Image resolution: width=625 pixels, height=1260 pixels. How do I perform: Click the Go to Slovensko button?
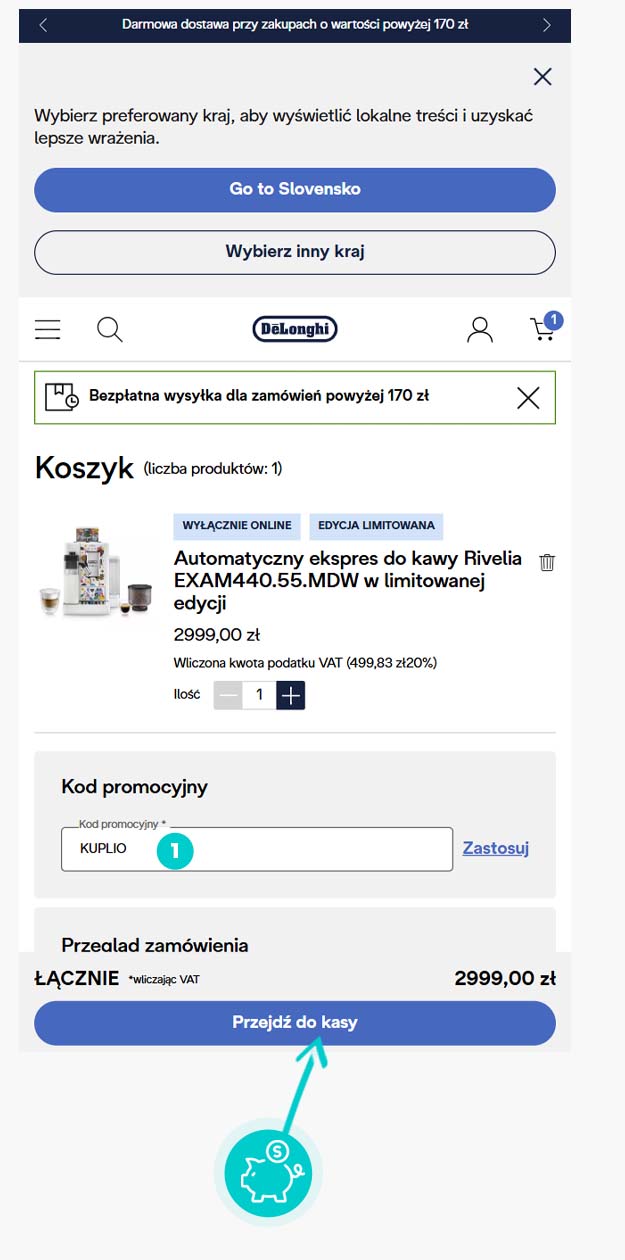[x=295, y=189]
